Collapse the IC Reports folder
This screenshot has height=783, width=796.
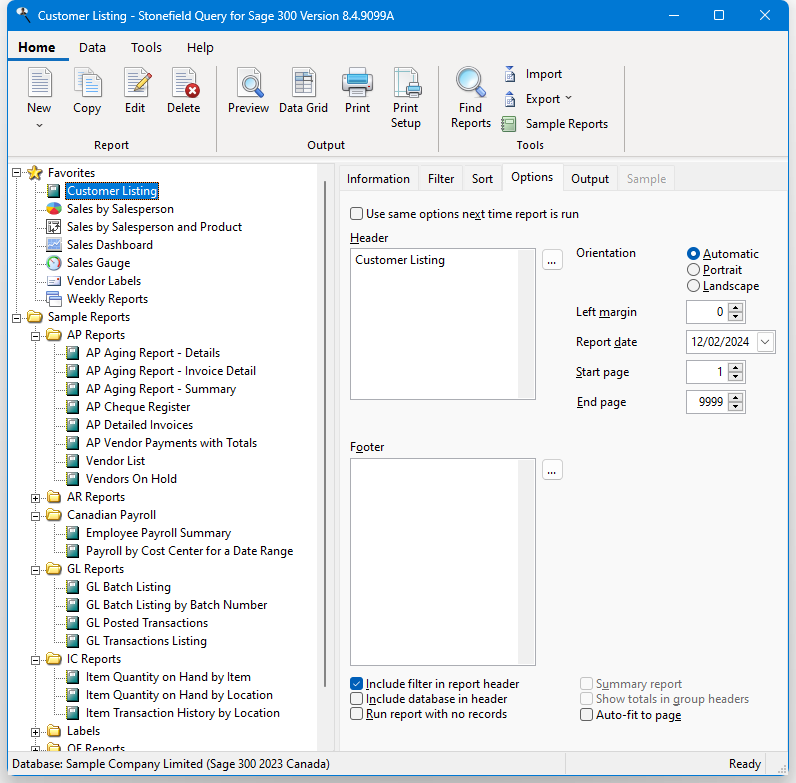coord(36,660)
